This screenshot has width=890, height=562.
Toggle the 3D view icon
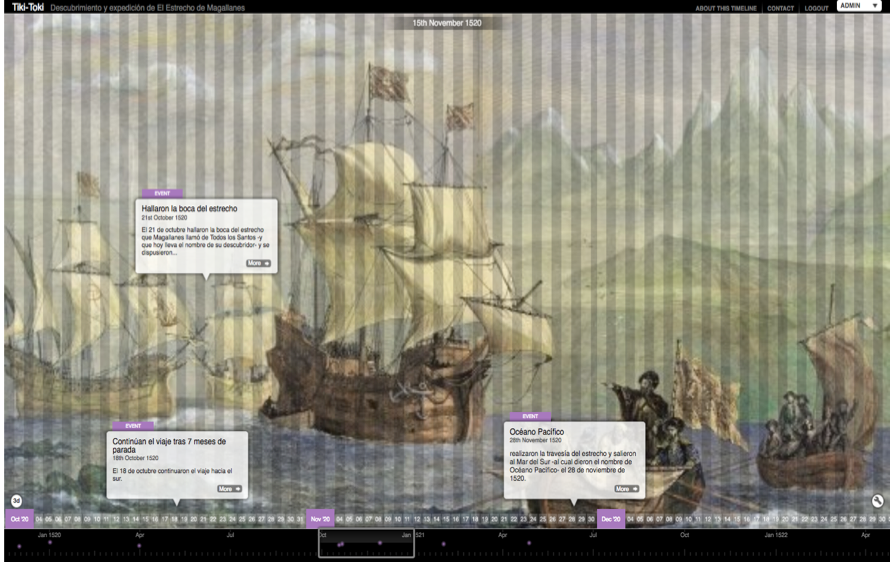click(x=16, y=501)
